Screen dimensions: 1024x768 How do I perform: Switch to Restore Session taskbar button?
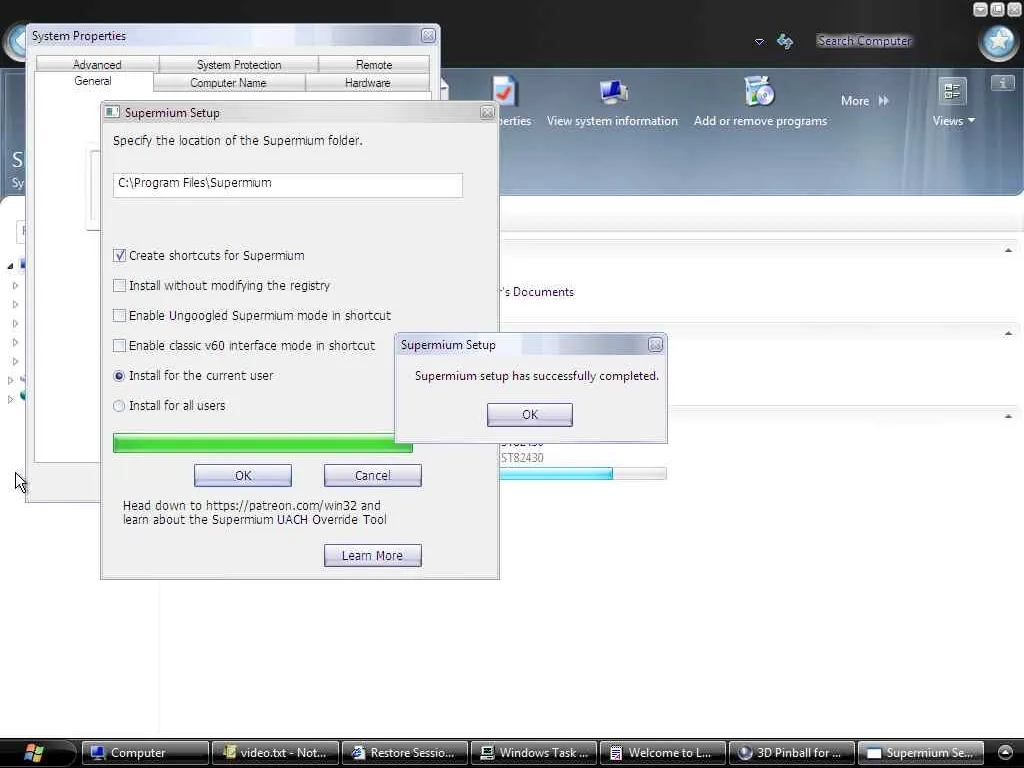[x=404, y=752]
